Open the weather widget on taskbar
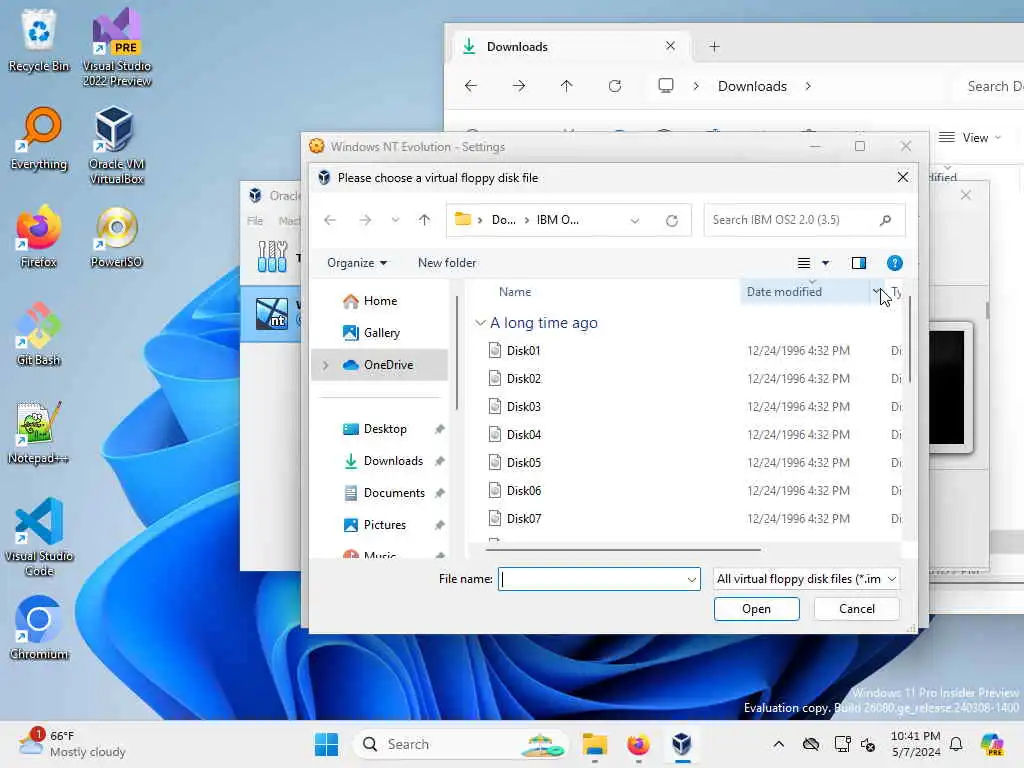The image size is (1024, 768). (x=72, y=744)
